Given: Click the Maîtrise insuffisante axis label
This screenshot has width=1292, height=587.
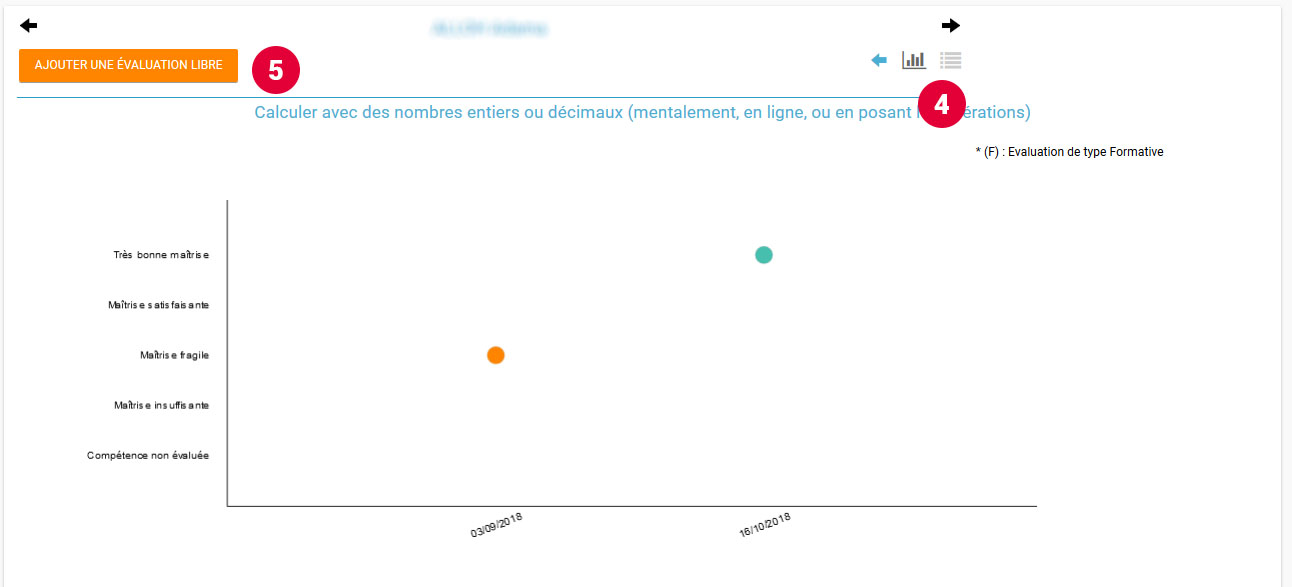Looking at the screenshot, I should pyautogui.click(x=161, y=405).
